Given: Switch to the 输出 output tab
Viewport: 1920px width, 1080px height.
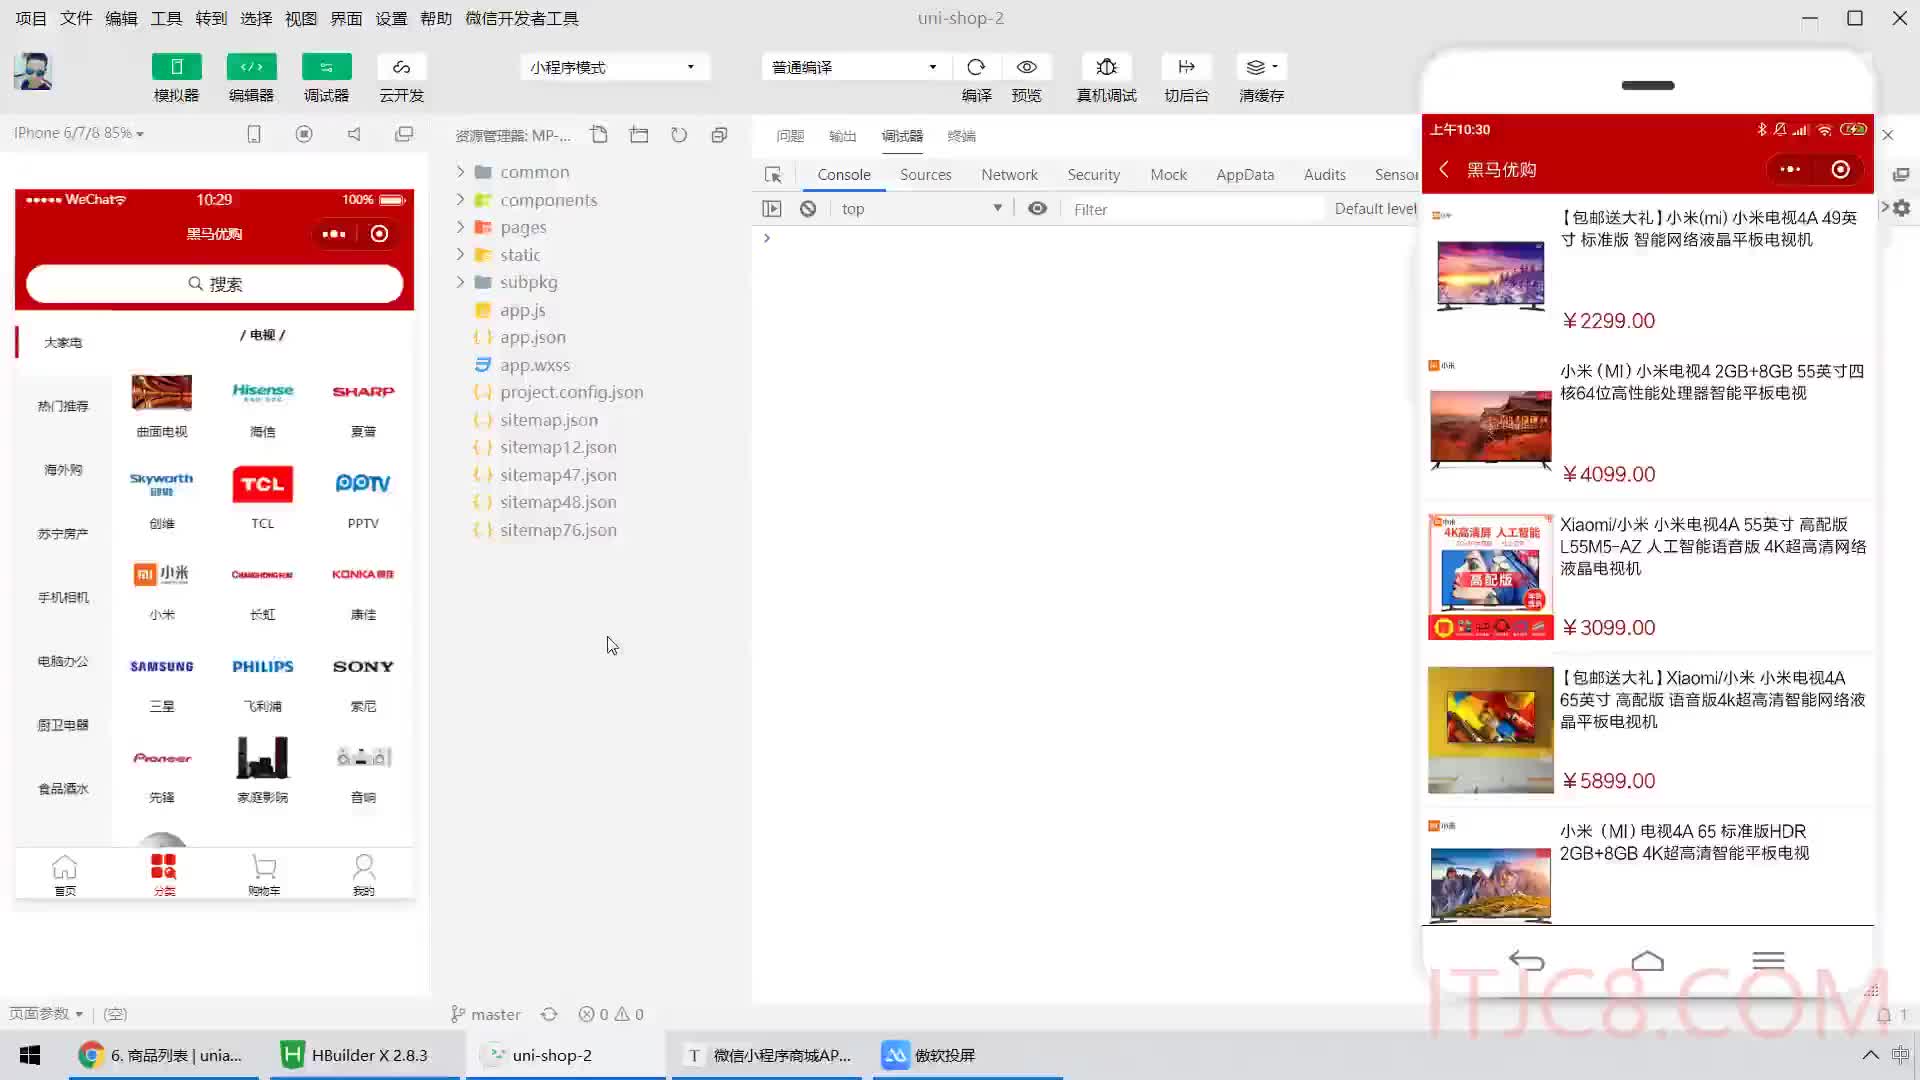Looking at the screenshot, I should (x=843, y=136).
